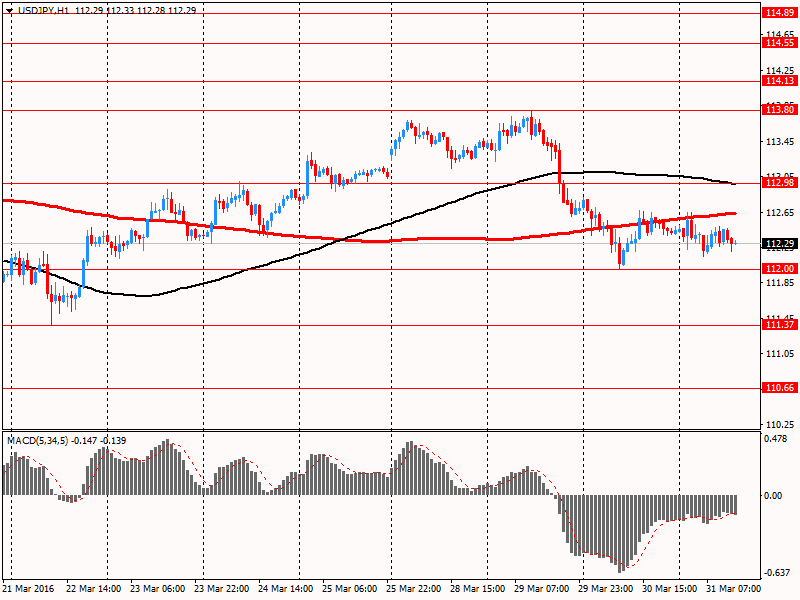Viewport: 800px width, 600px height.
Task: Select the 114.55 red price level label
Action: click(x=780, y=43)
